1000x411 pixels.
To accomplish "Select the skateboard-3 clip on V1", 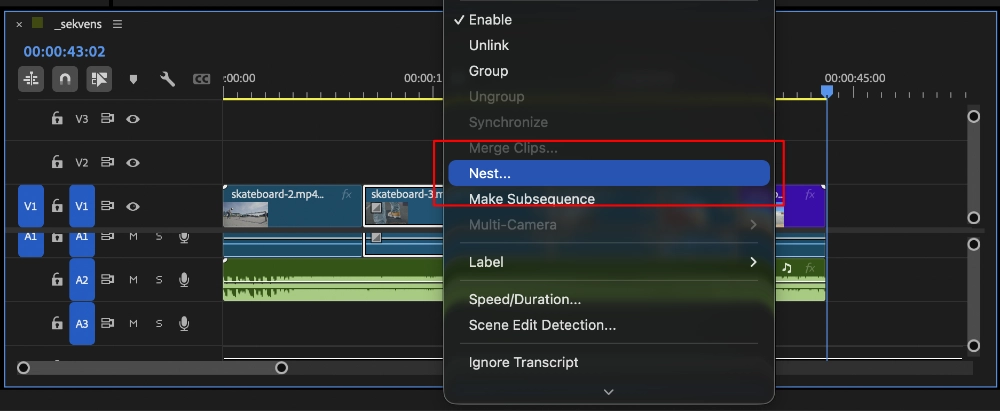I will 404,206.
